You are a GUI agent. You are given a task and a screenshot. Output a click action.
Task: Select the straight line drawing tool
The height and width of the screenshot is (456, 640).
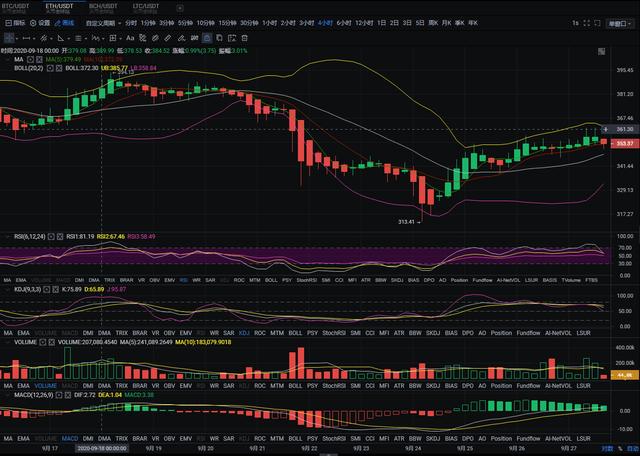27,38
